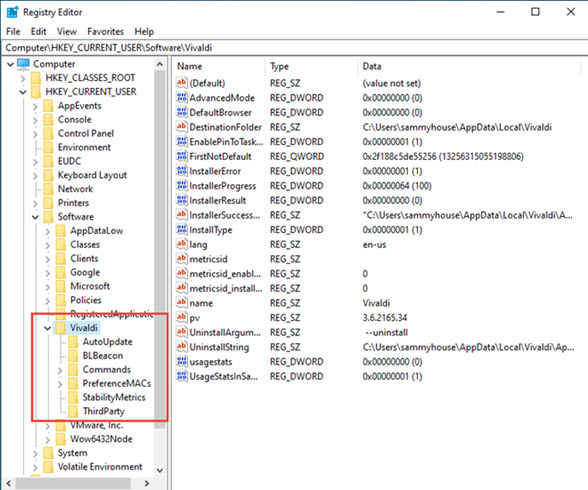Image resolution: width=588 pixels, height=490 pixels.
Task: Click the name string value icon
Action: [182, 303]
